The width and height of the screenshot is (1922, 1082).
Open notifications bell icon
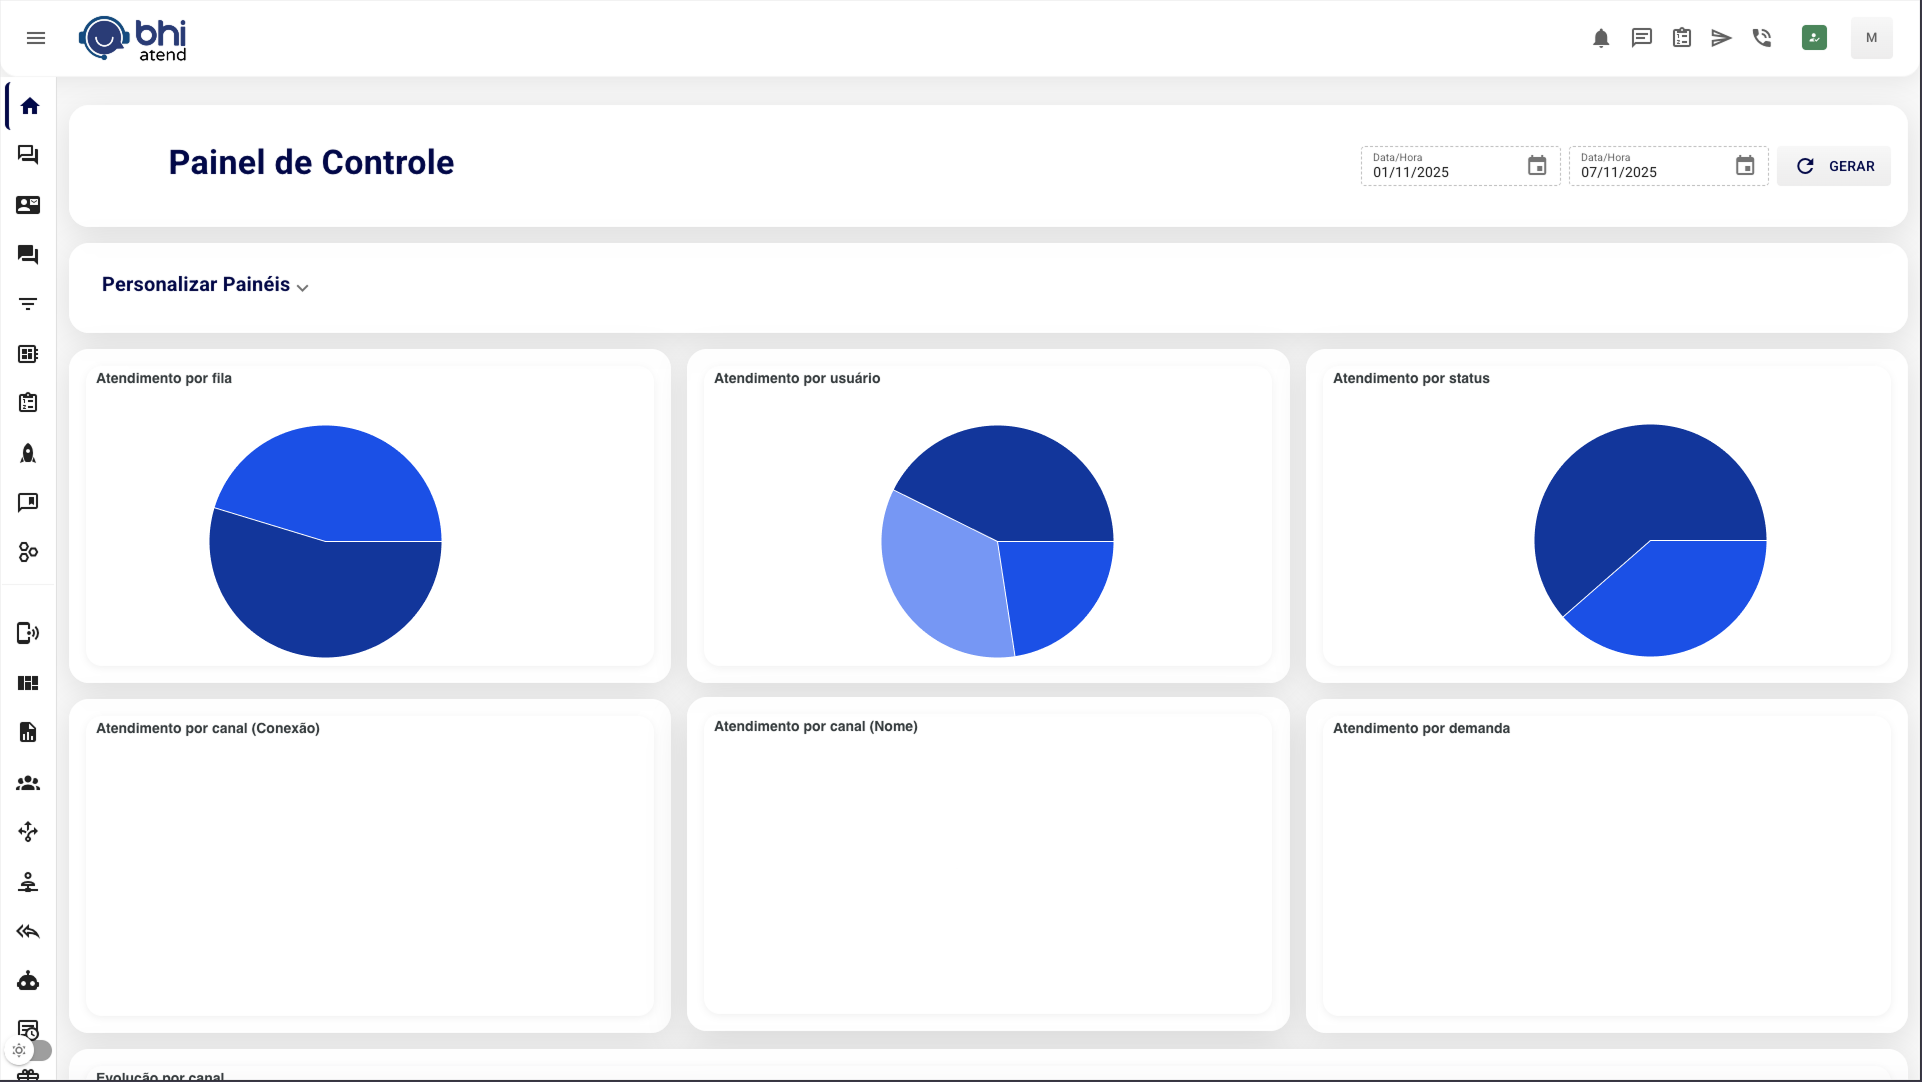pyautogui.click(x=1601, y=38)
